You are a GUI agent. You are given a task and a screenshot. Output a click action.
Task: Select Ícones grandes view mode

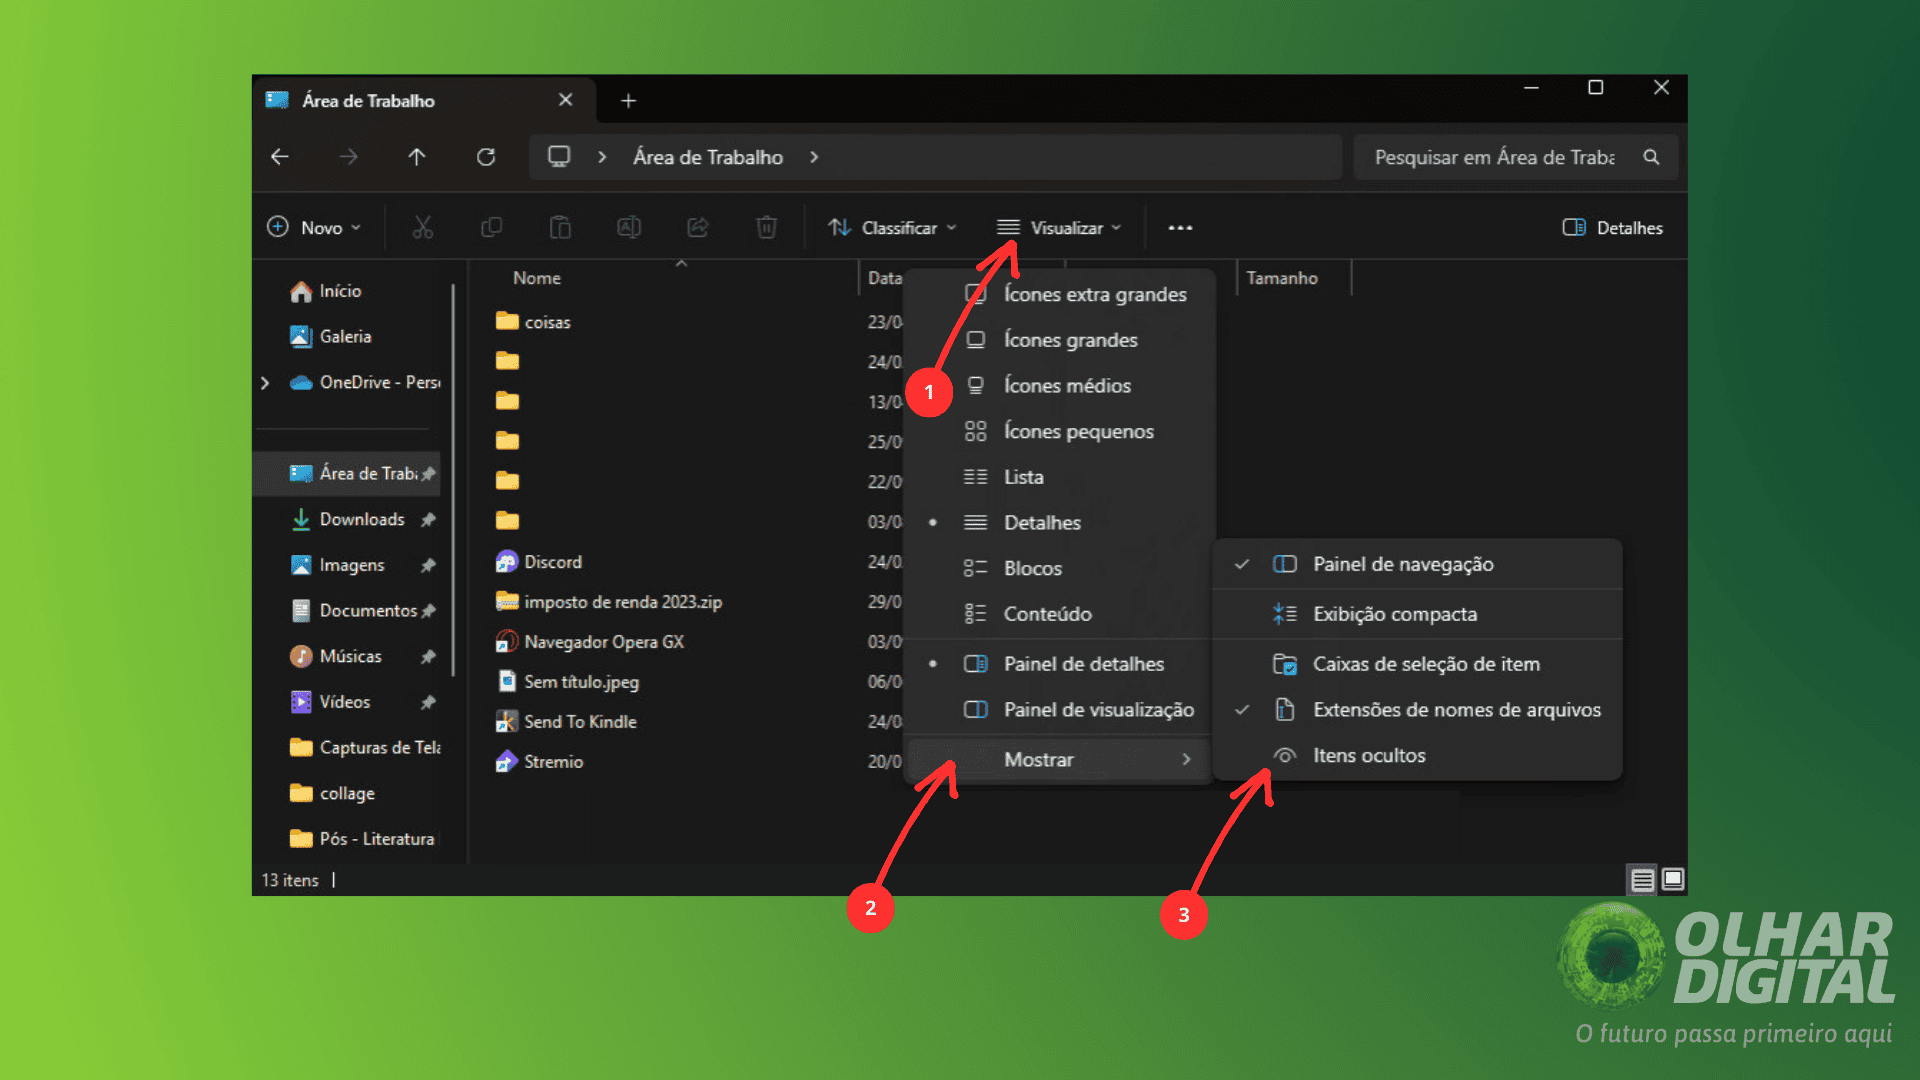(1070, 340)
